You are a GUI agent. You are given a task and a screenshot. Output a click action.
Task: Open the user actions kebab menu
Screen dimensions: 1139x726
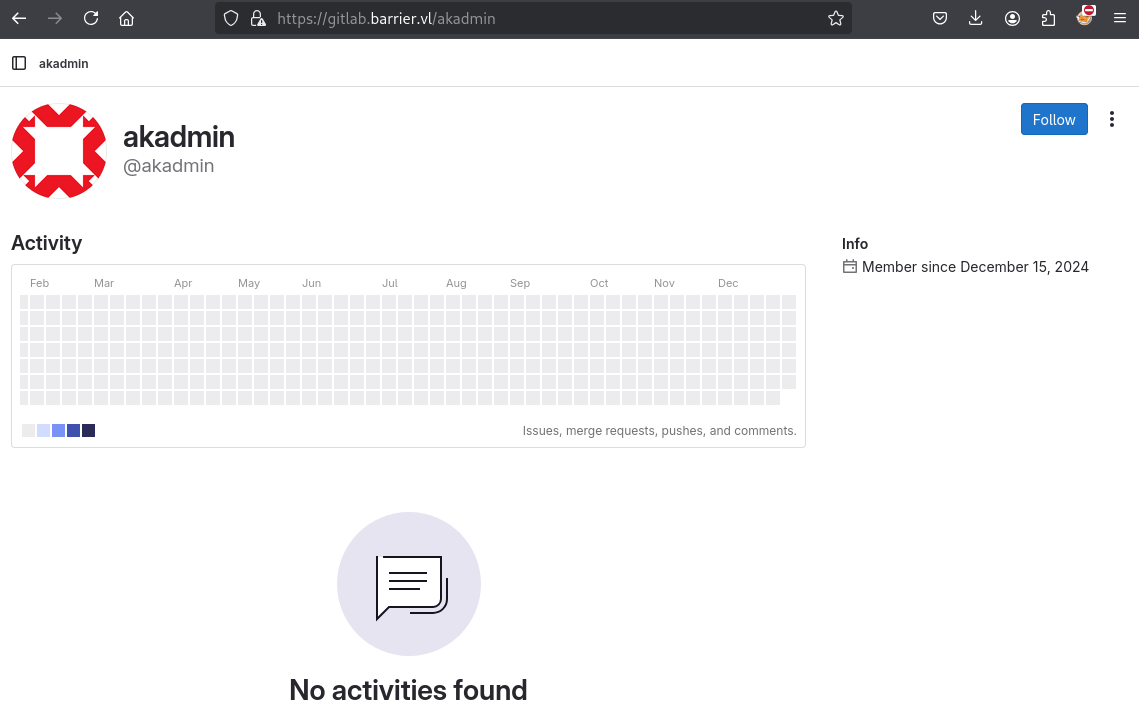pyautogui.click(x=1111, y=119)
